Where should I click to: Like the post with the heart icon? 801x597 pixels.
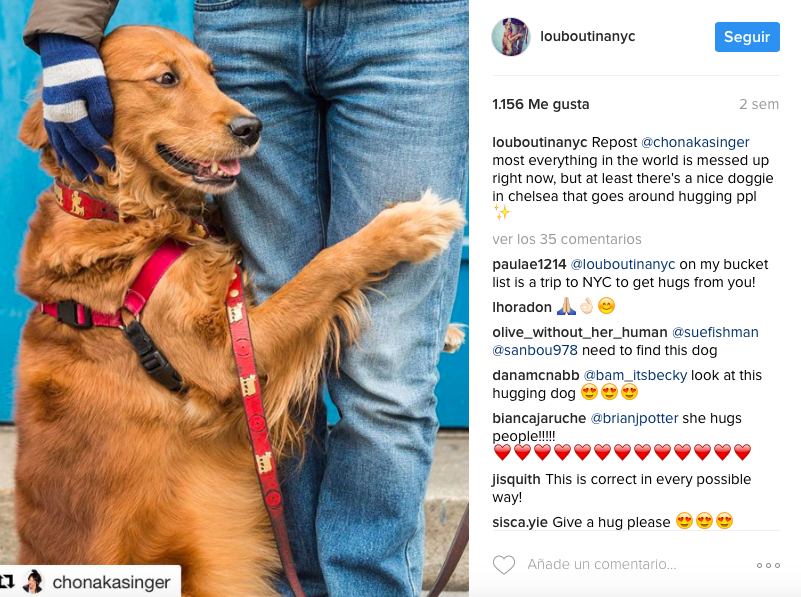pyautogui.click(x=504, y=564)
